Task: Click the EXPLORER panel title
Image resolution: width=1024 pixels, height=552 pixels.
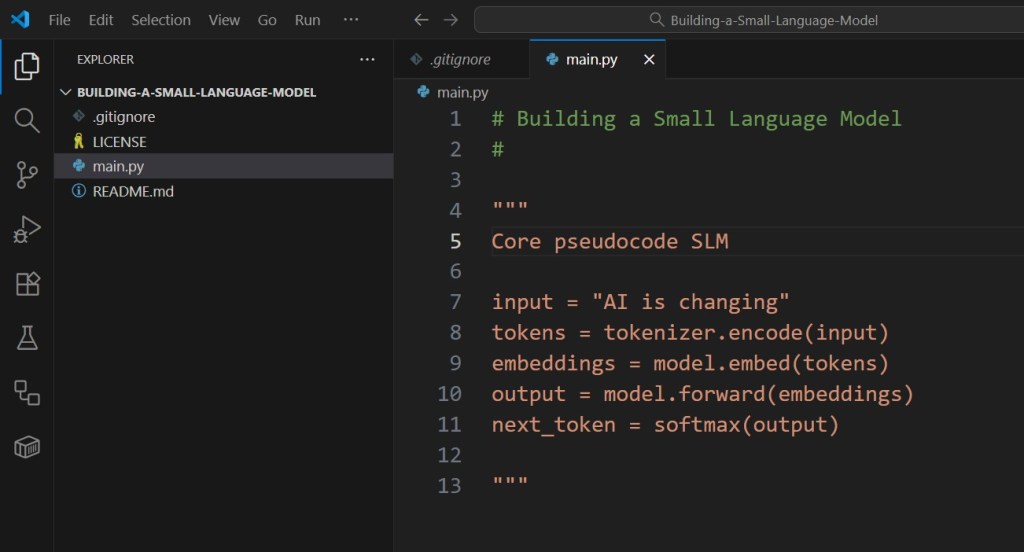Action: [105, 59]
